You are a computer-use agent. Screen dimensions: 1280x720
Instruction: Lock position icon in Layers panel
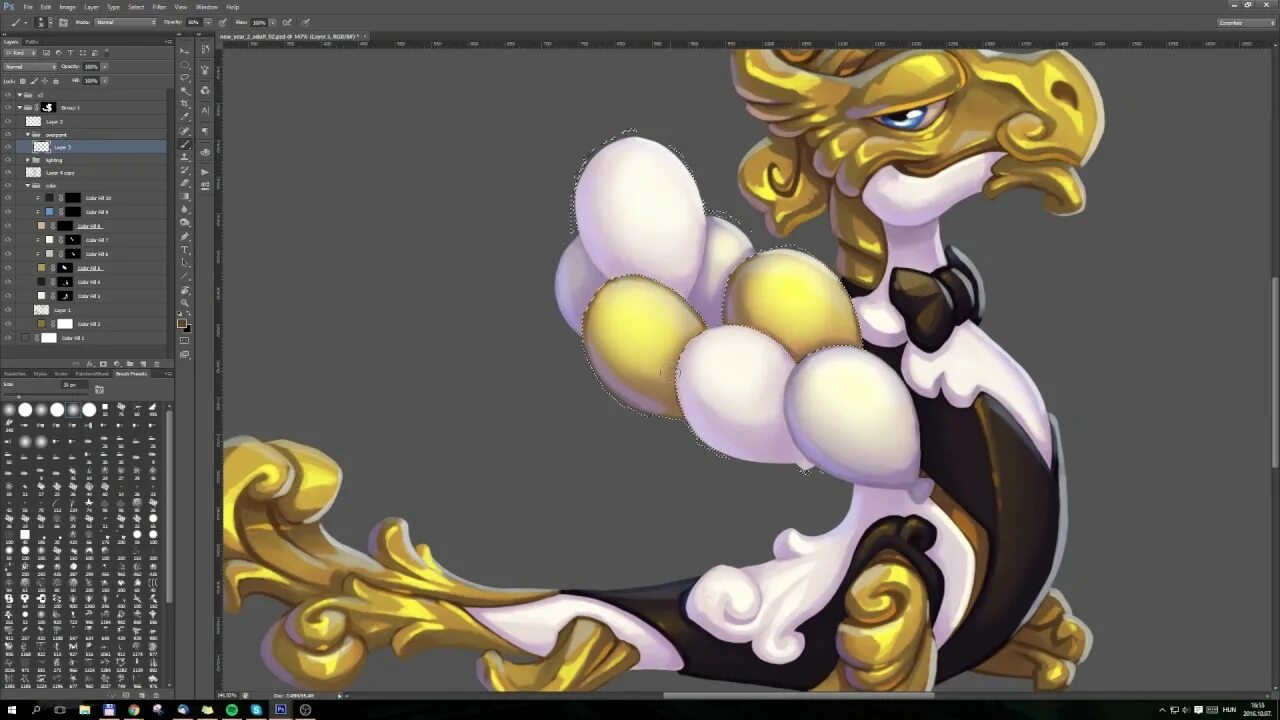click(45, 81)
